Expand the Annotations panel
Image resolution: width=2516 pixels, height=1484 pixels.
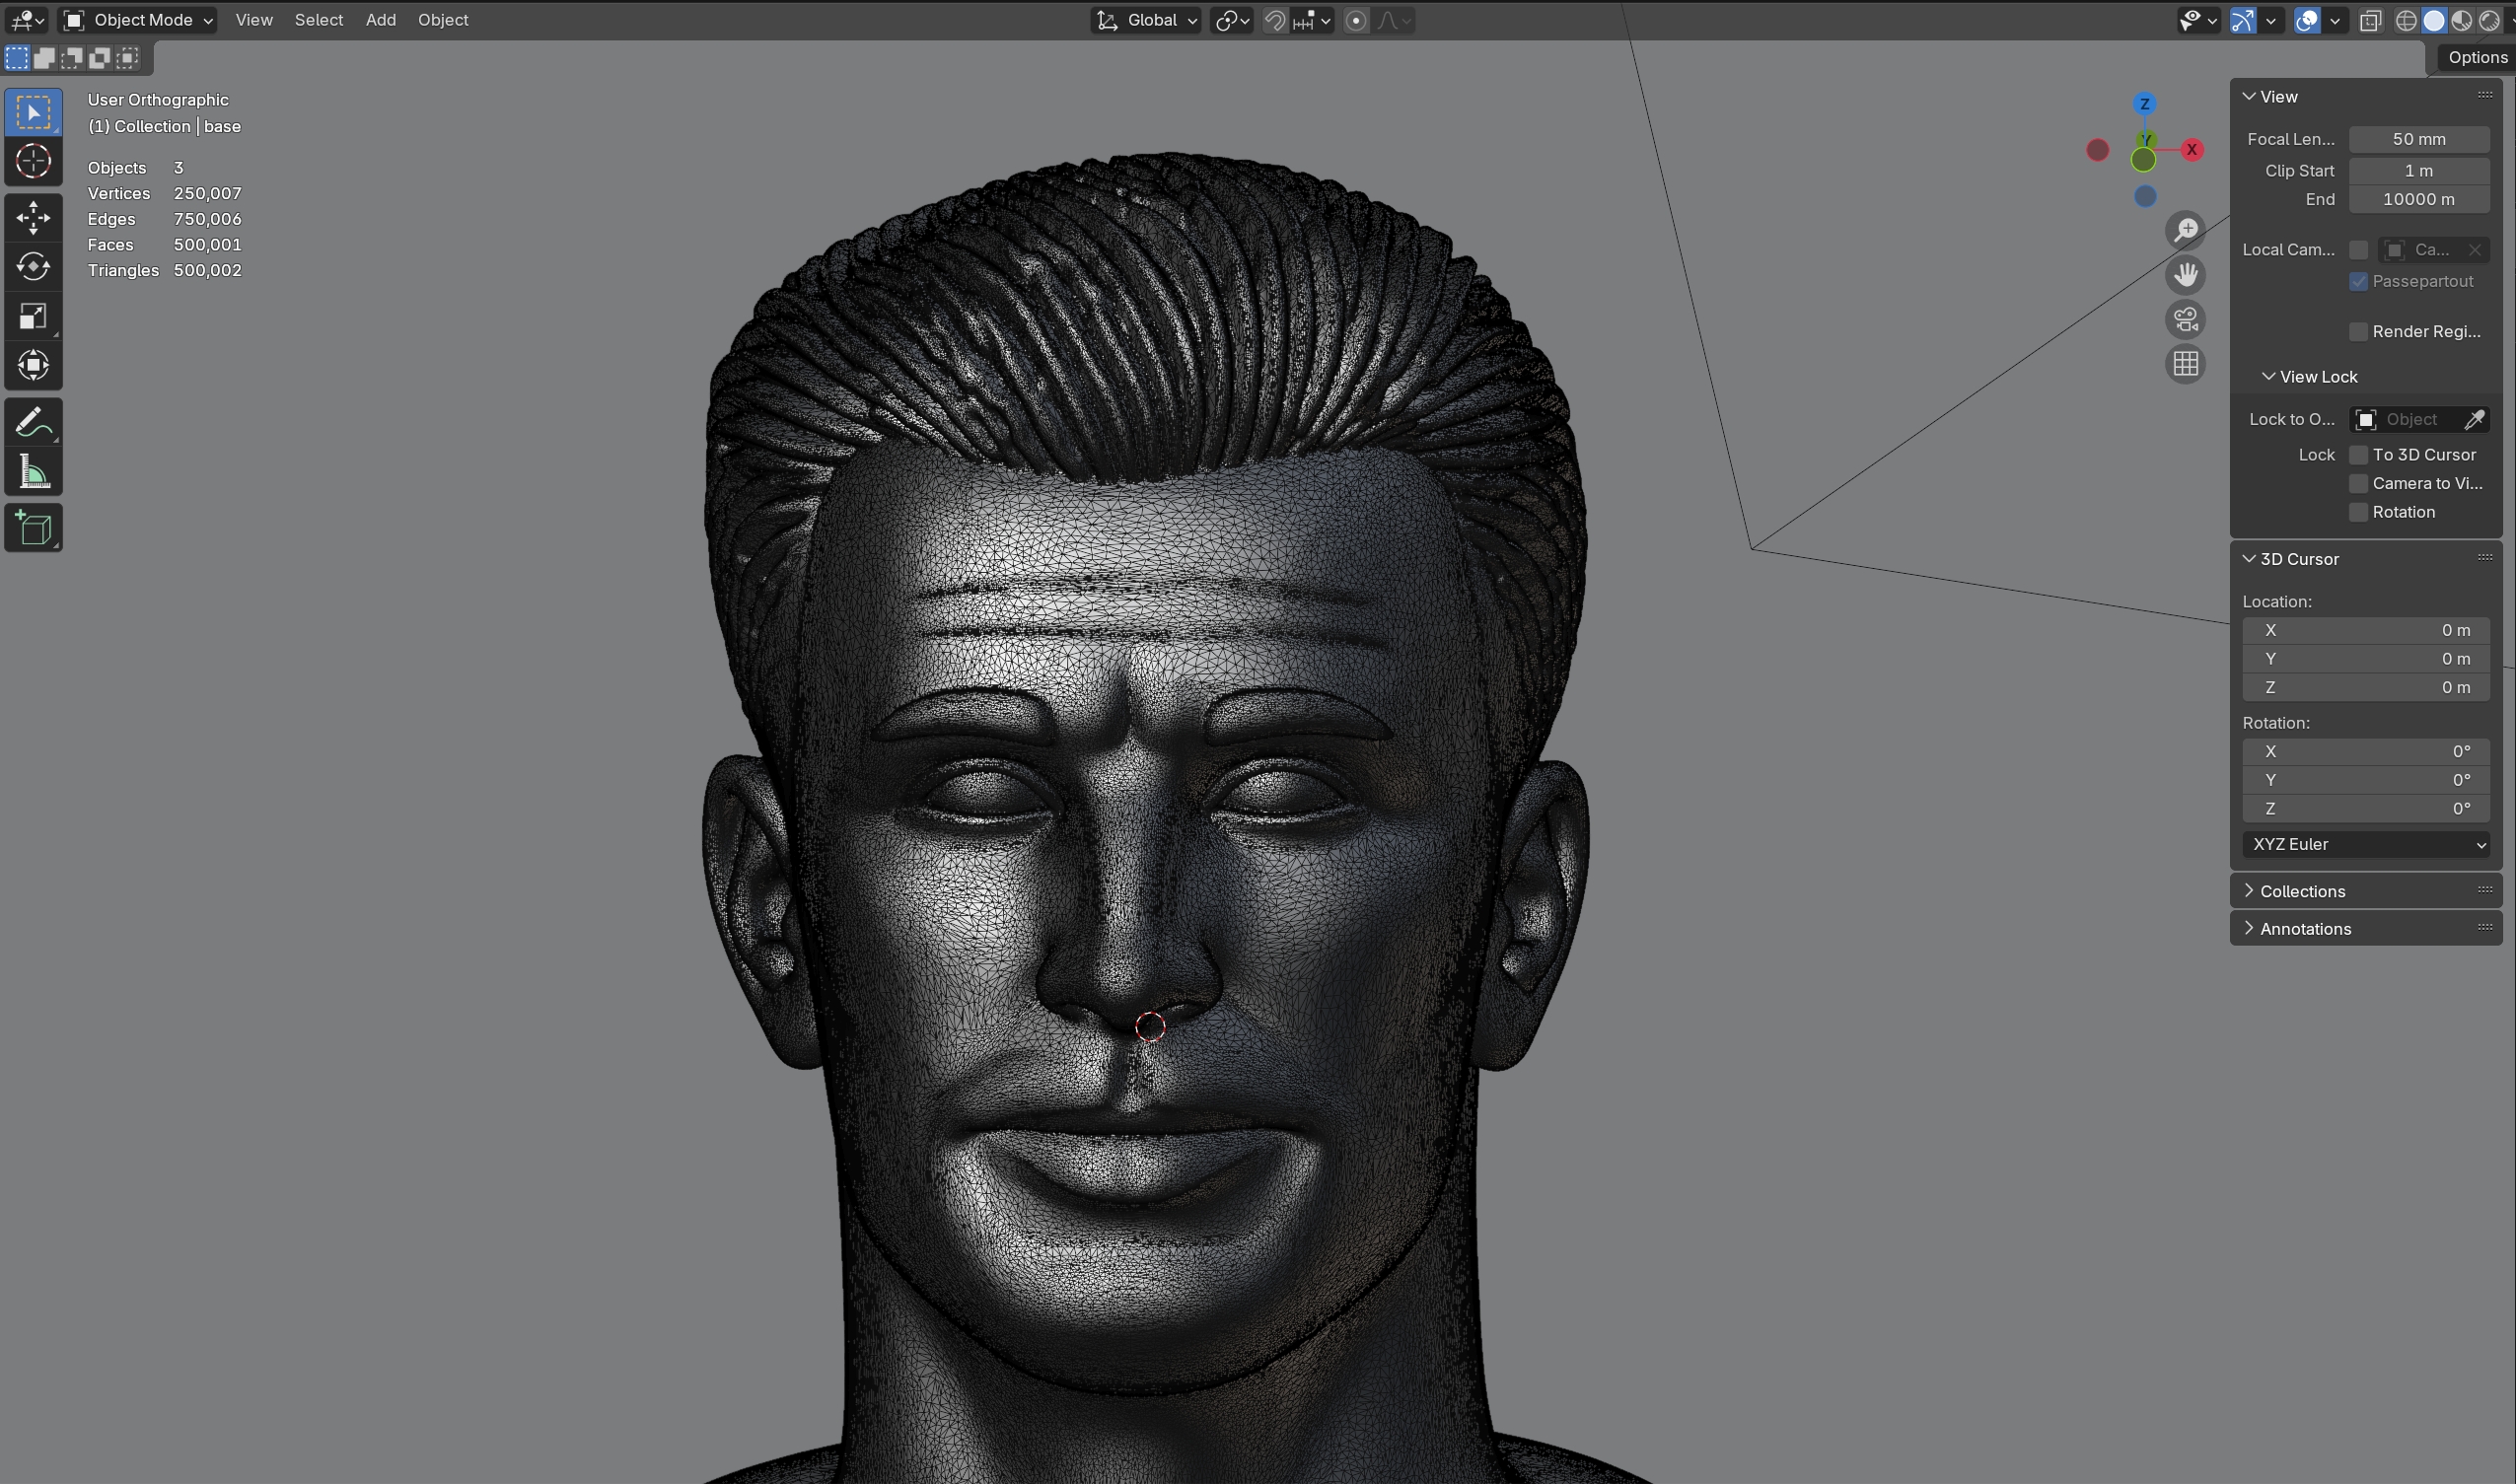pos(2304,929)
